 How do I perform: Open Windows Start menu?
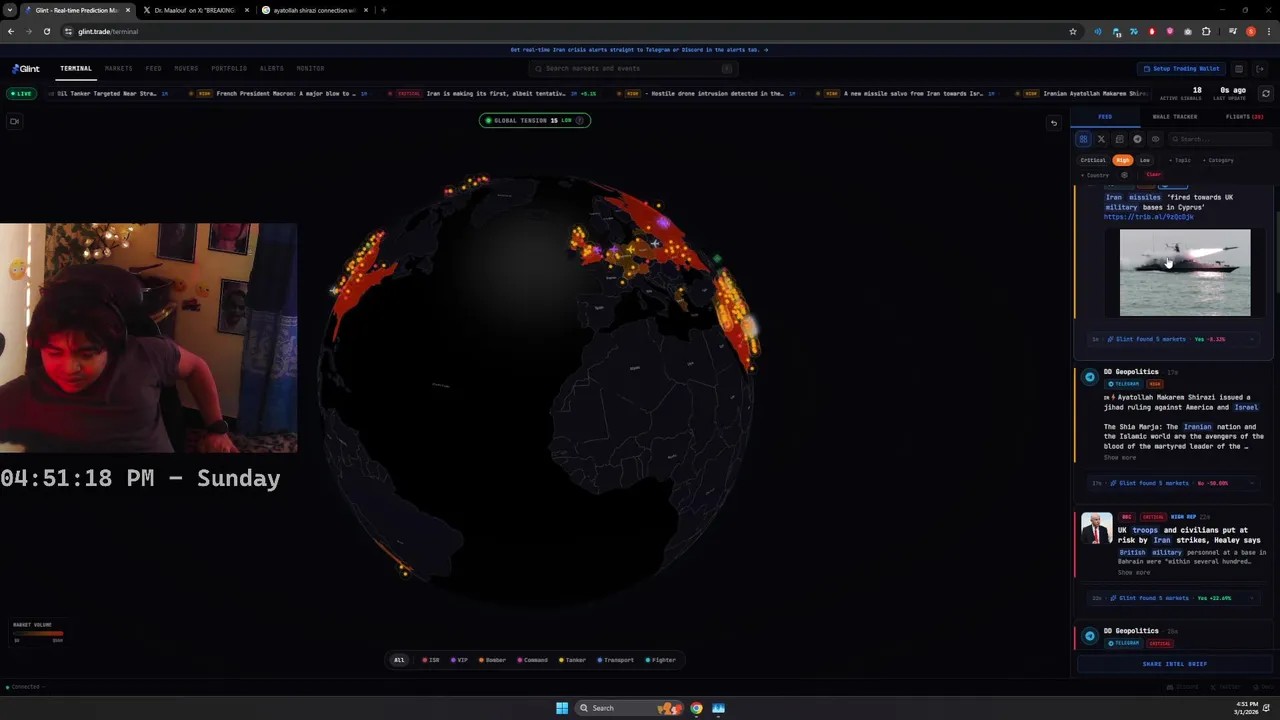click(x=562, y=708)
